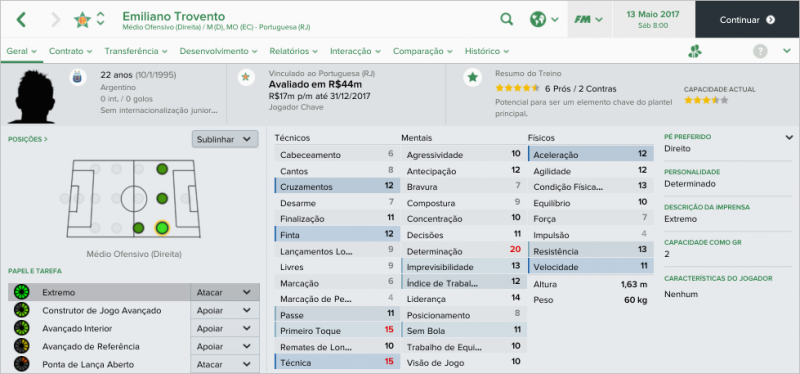Click the Continuar button
Image resolution: width=800 pixels, height=374 pixels.
click(x=747, y=19)
